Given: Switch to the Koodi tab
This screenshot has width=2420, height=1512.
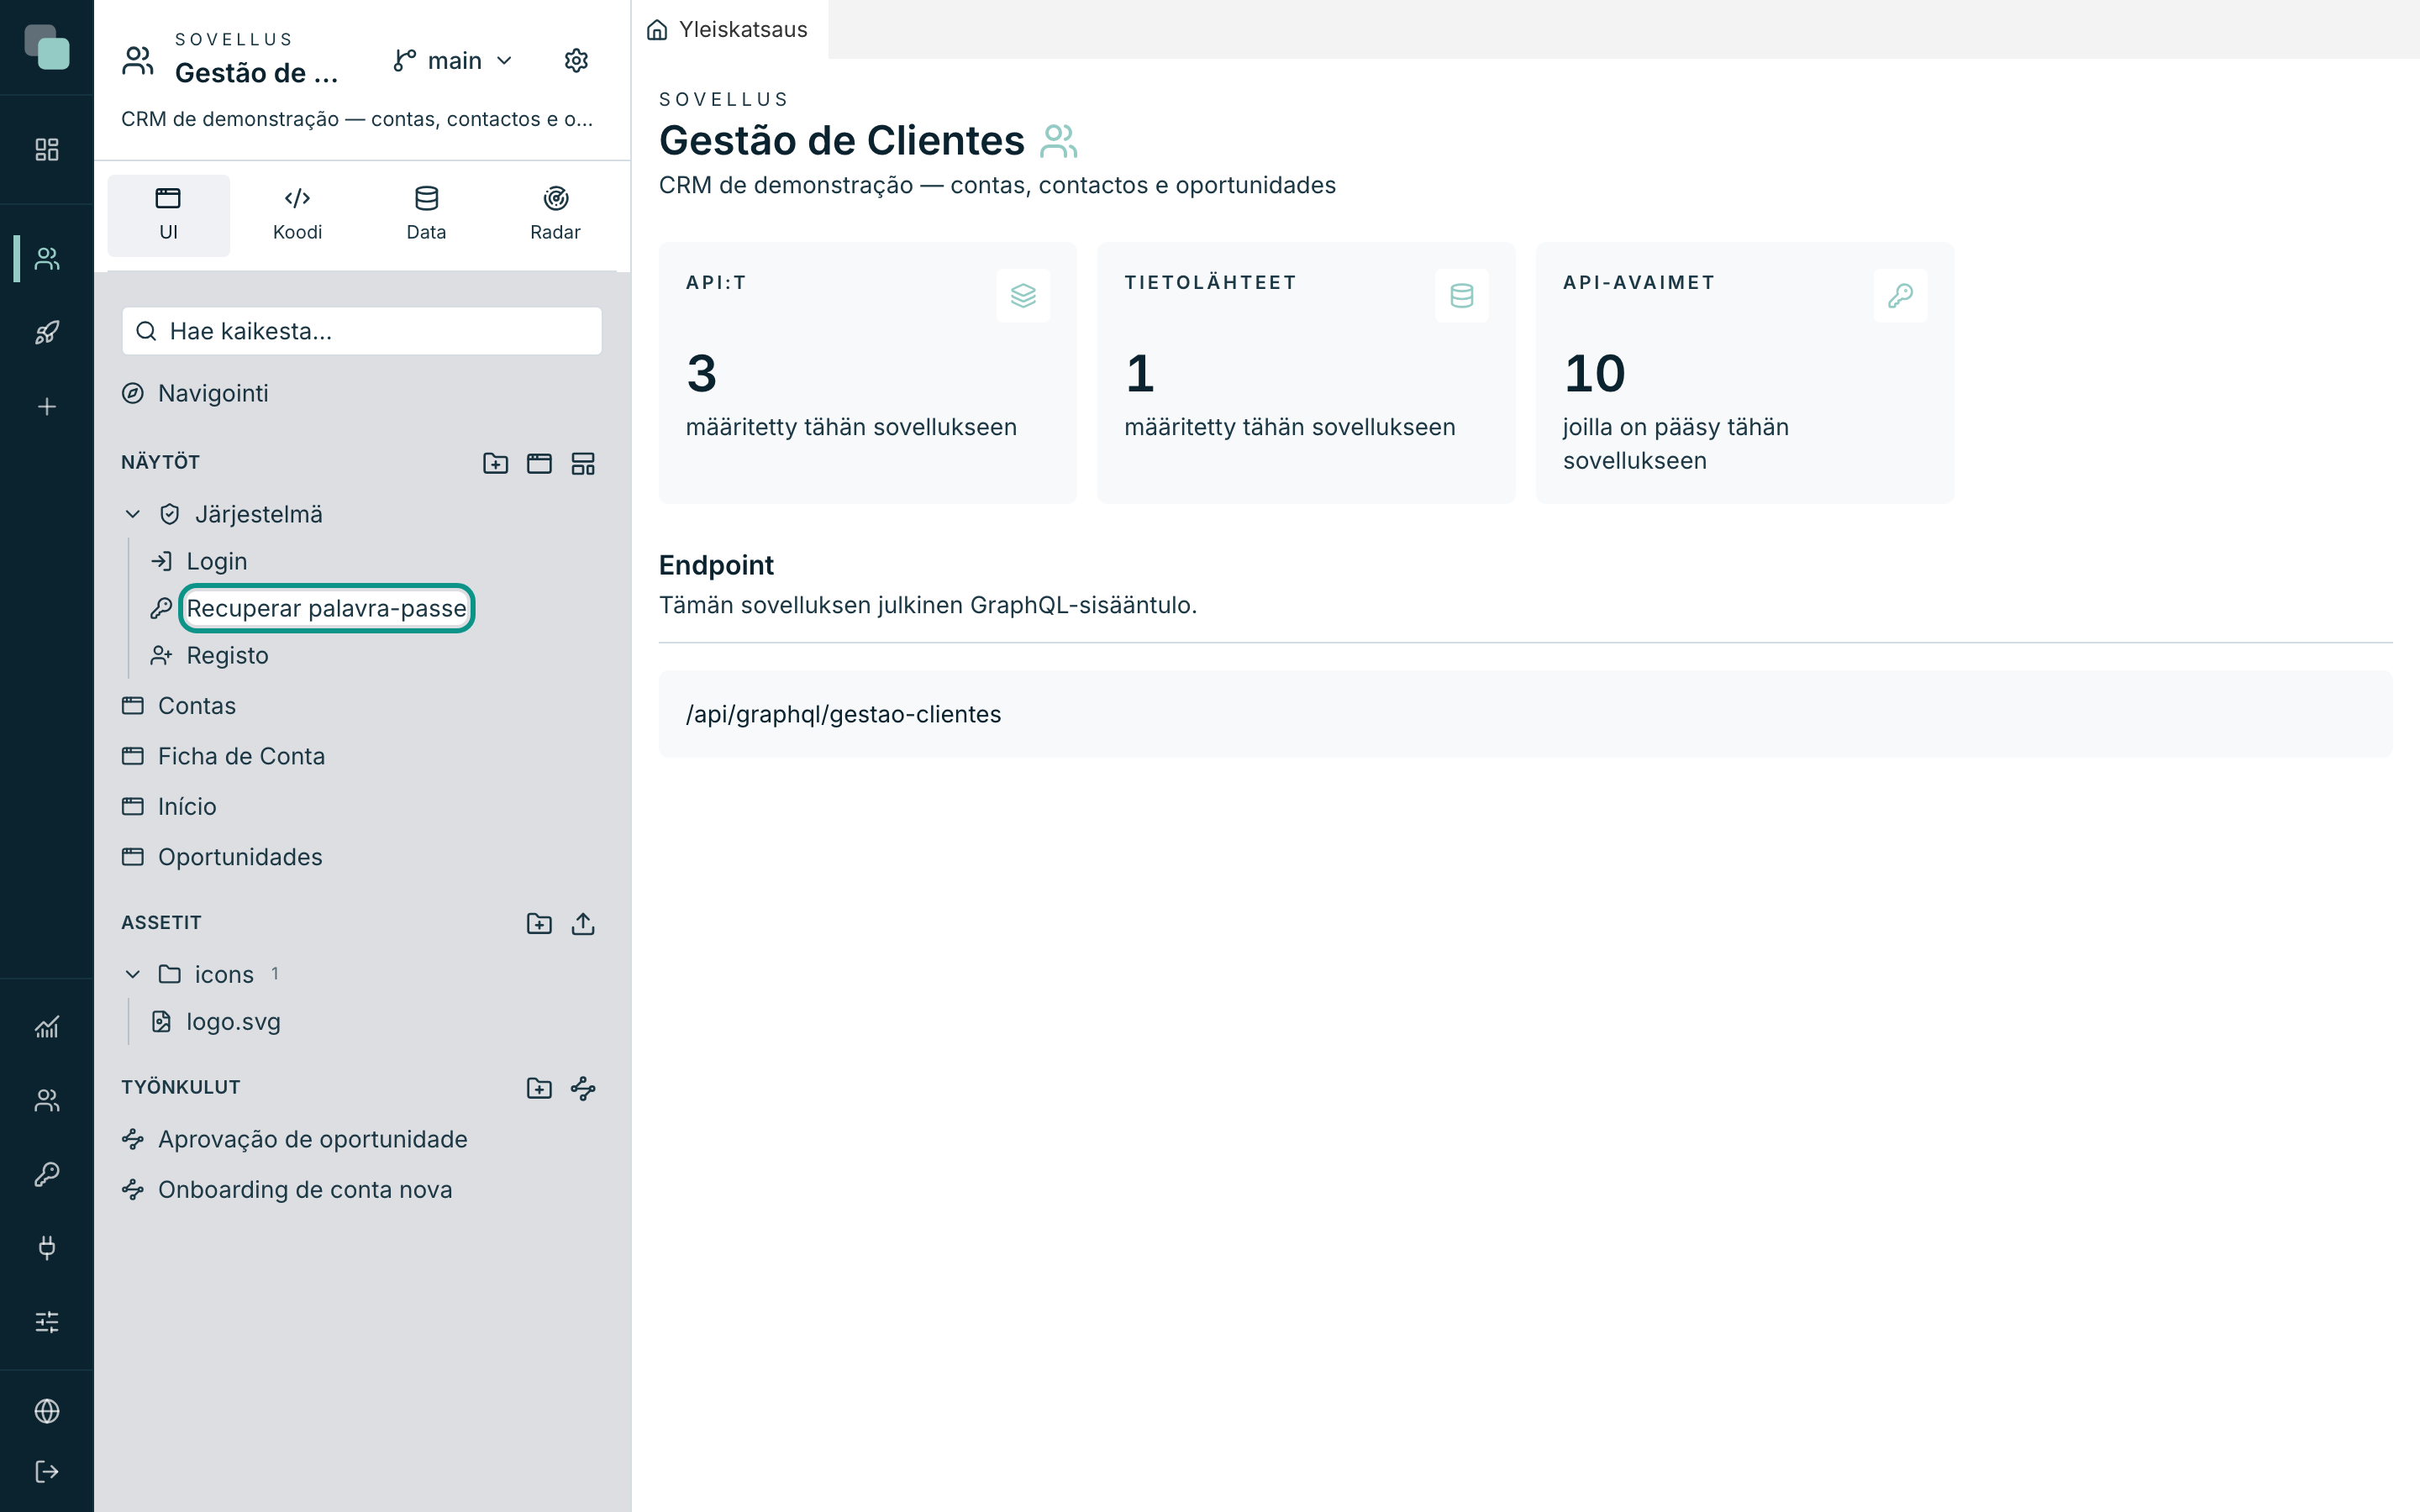Looking at the screenshot, I should [297, 215].
